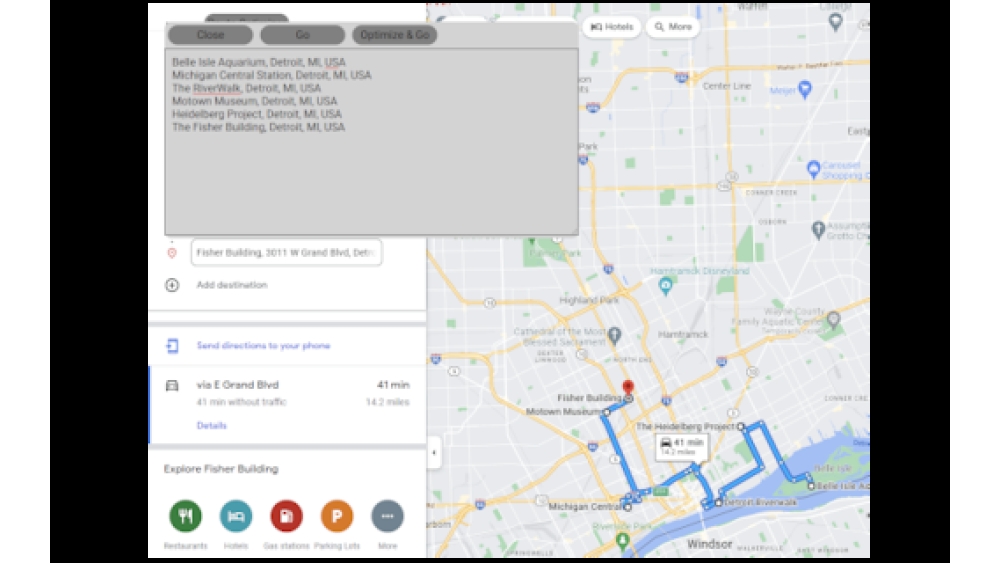Click the Hotels chip on the map
Image resolution: width=1000 pixels, height=563 pixels.
pos(612,27)
